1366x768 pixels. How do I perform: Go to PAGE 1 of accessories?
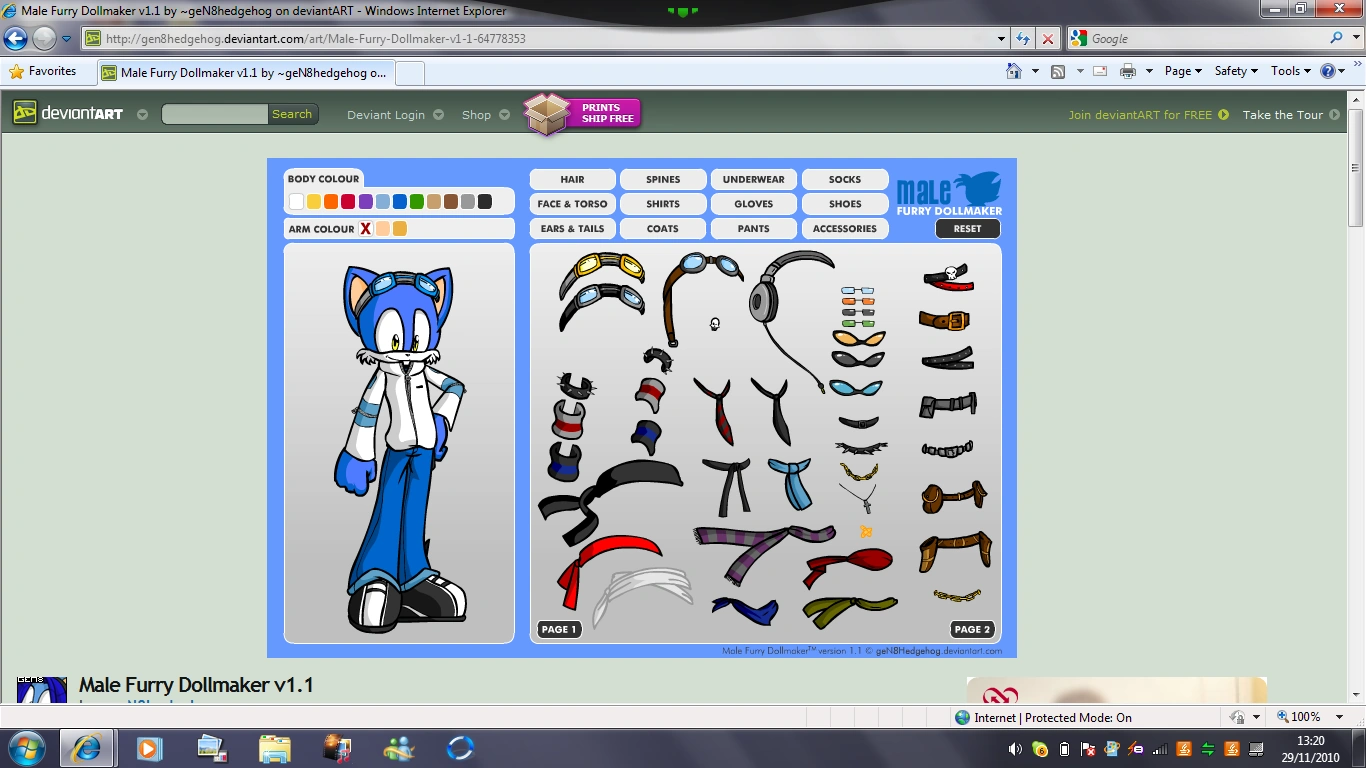click(559, 630)
